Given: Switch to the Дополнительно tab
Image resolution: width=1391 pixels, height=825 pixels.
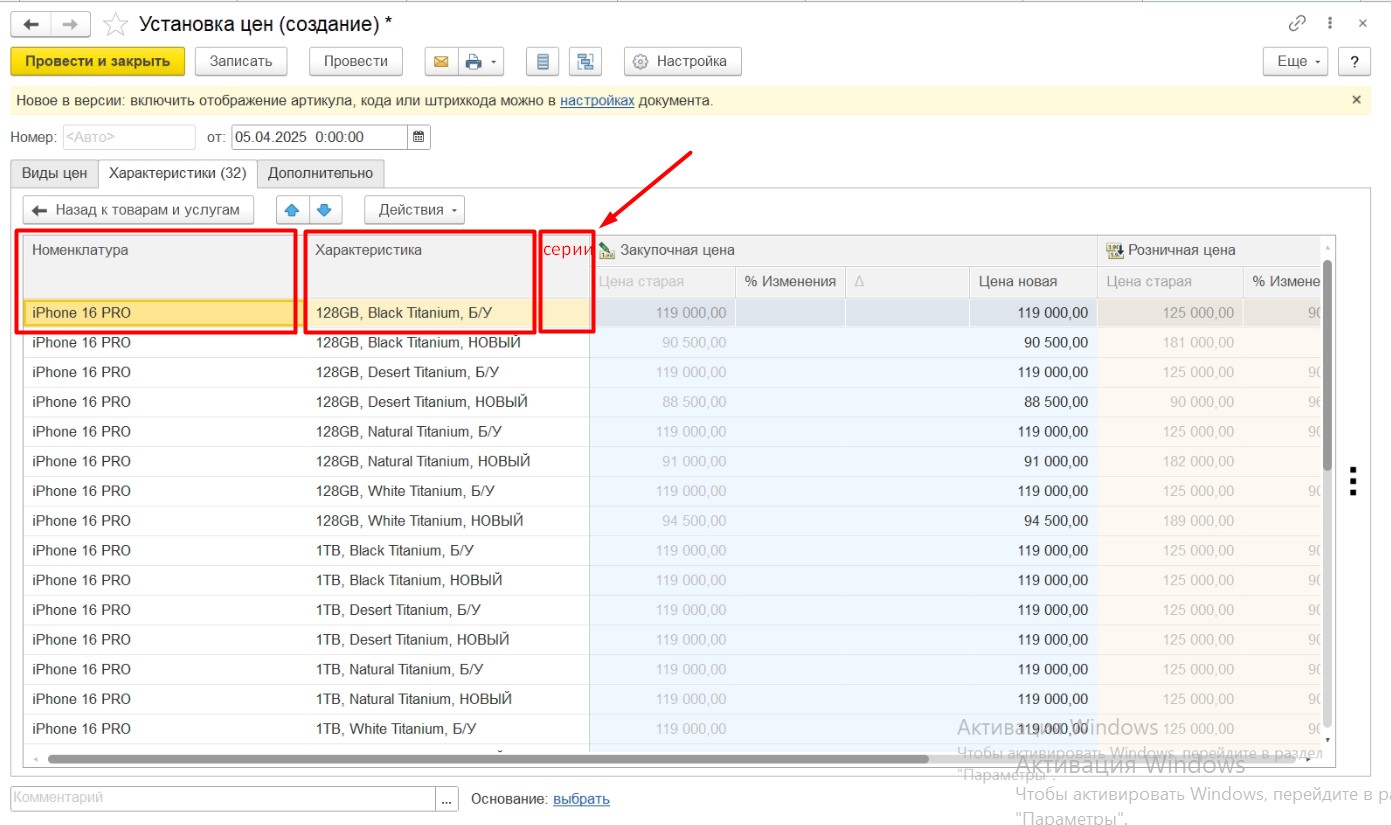Looking at the screenshot, I should [x=320, y=173].
